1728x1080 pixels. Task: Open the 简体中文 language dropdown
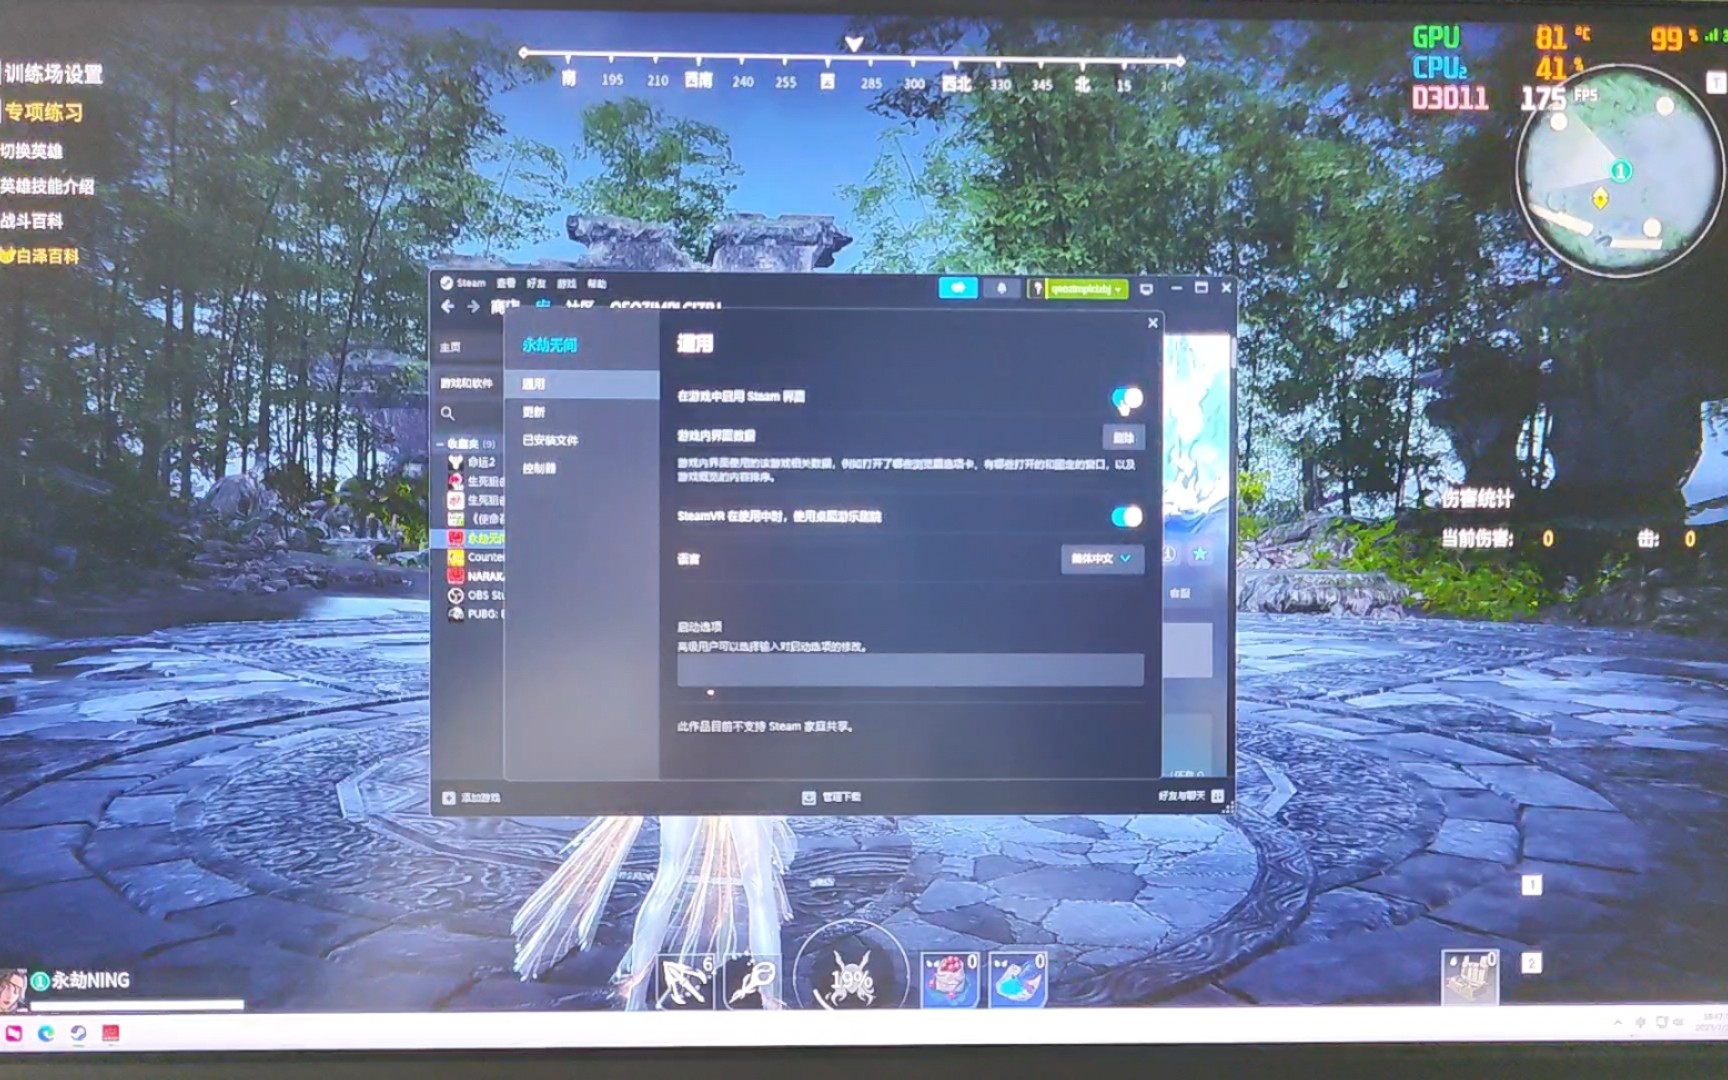point(1101,558)
